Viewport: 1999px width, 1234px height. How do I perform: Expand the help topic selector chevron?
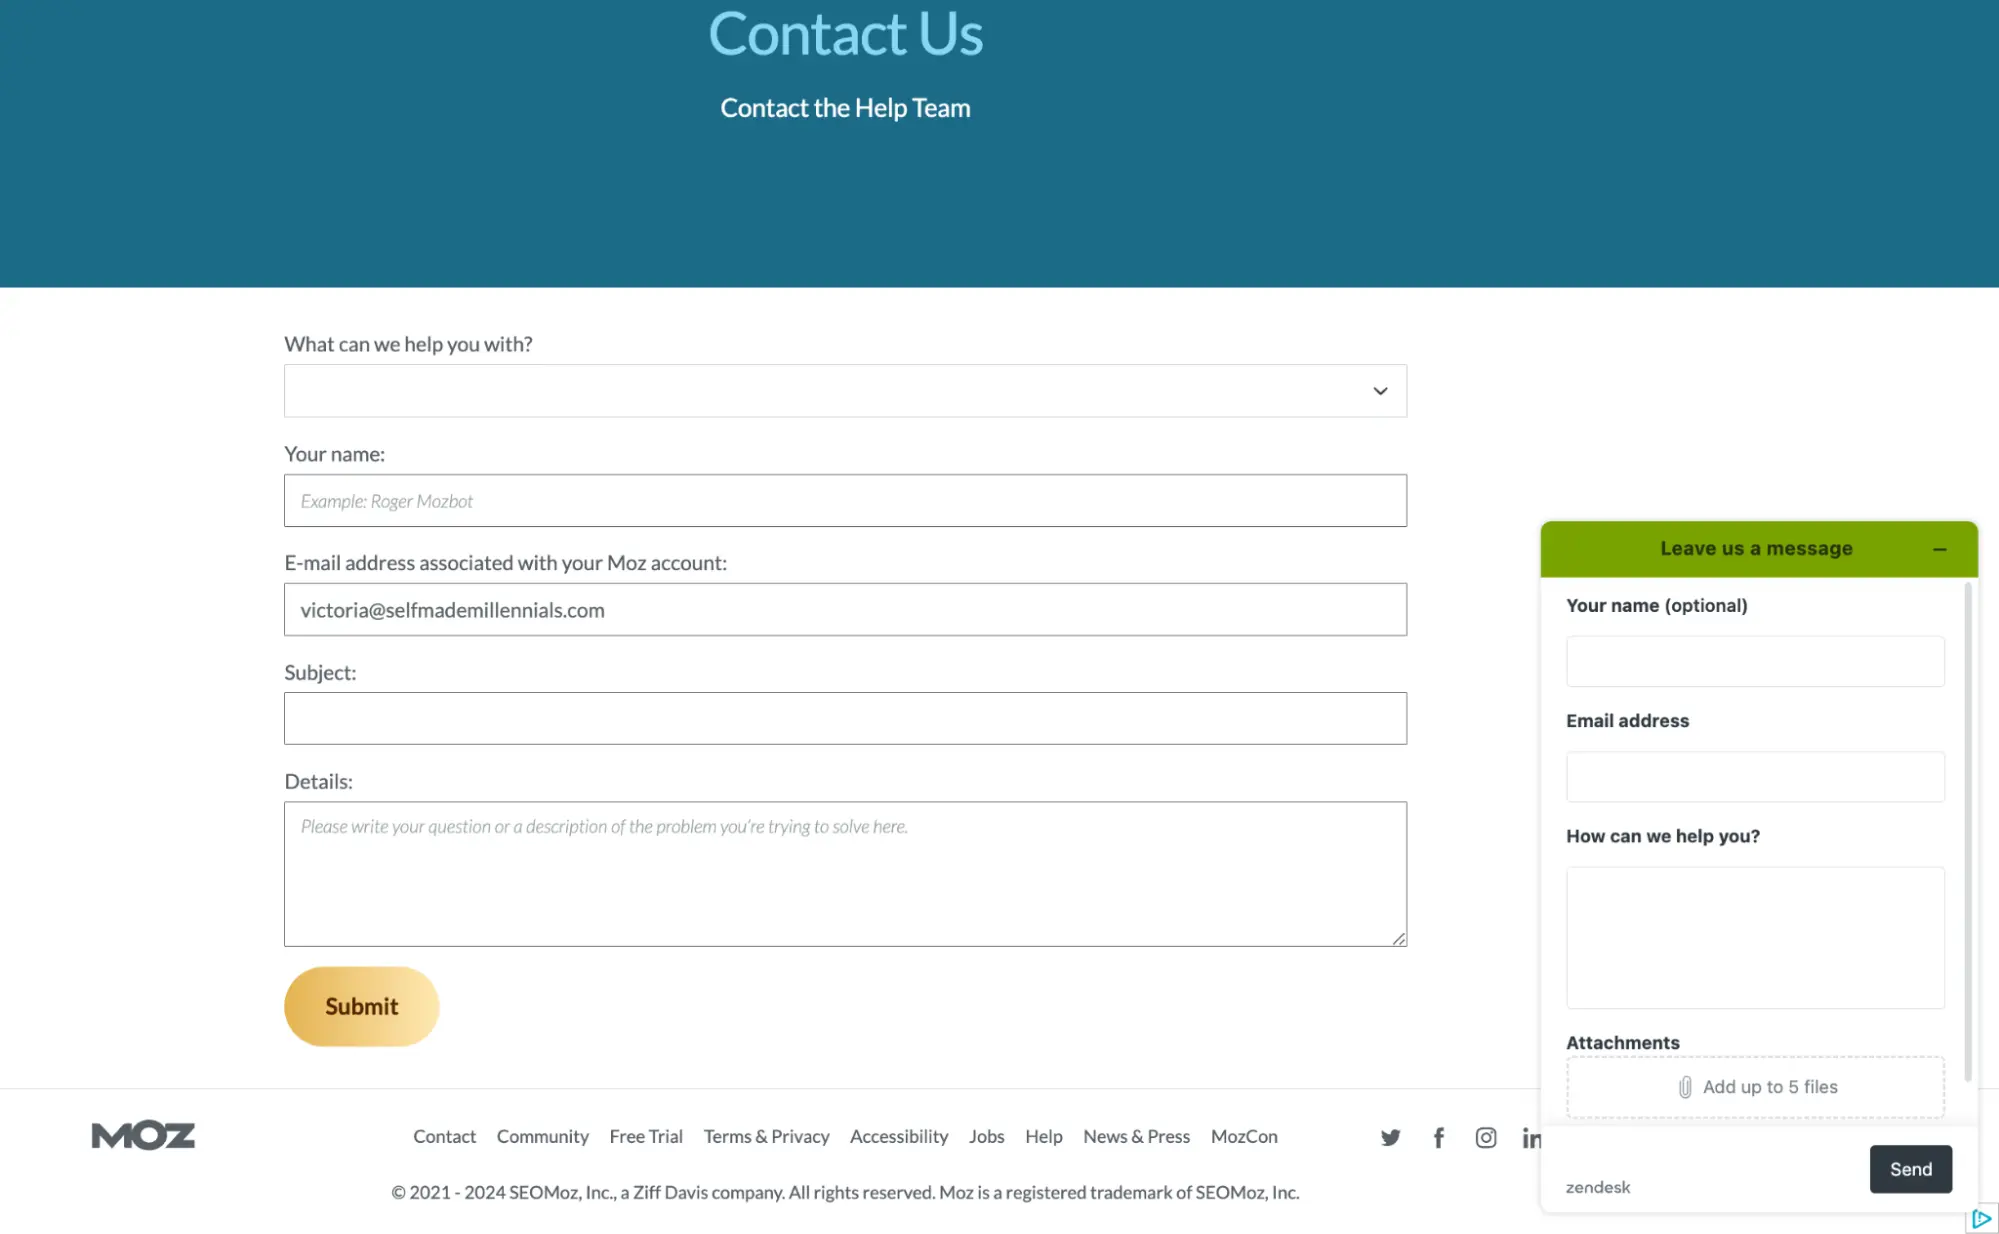[1380, 391]
